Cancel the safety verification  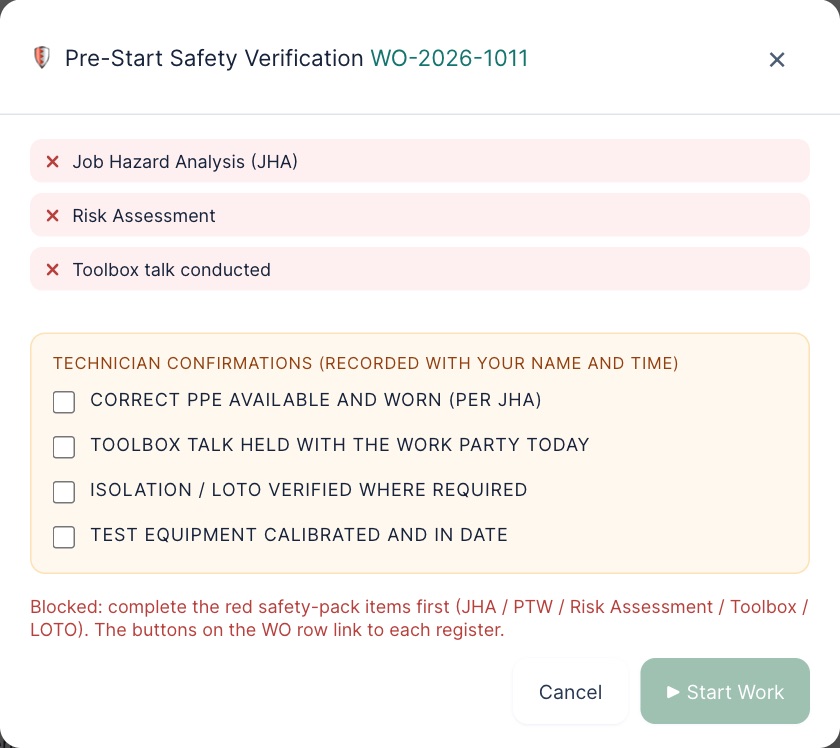tap(570, 692)
